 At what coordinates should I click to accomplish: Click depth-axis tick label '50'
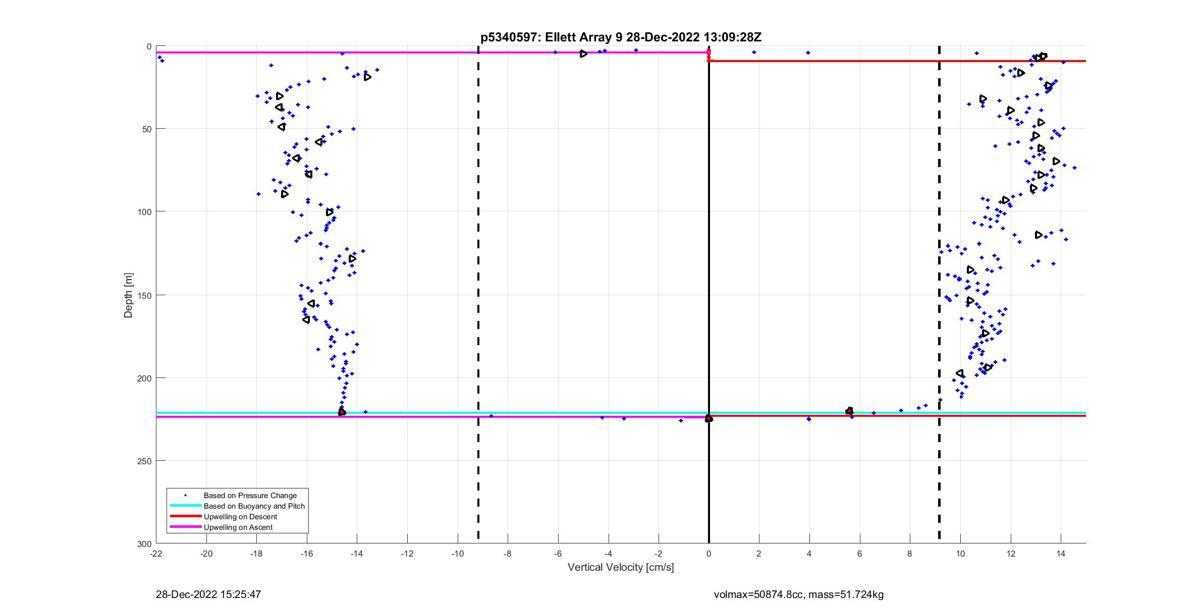point(147,129)
